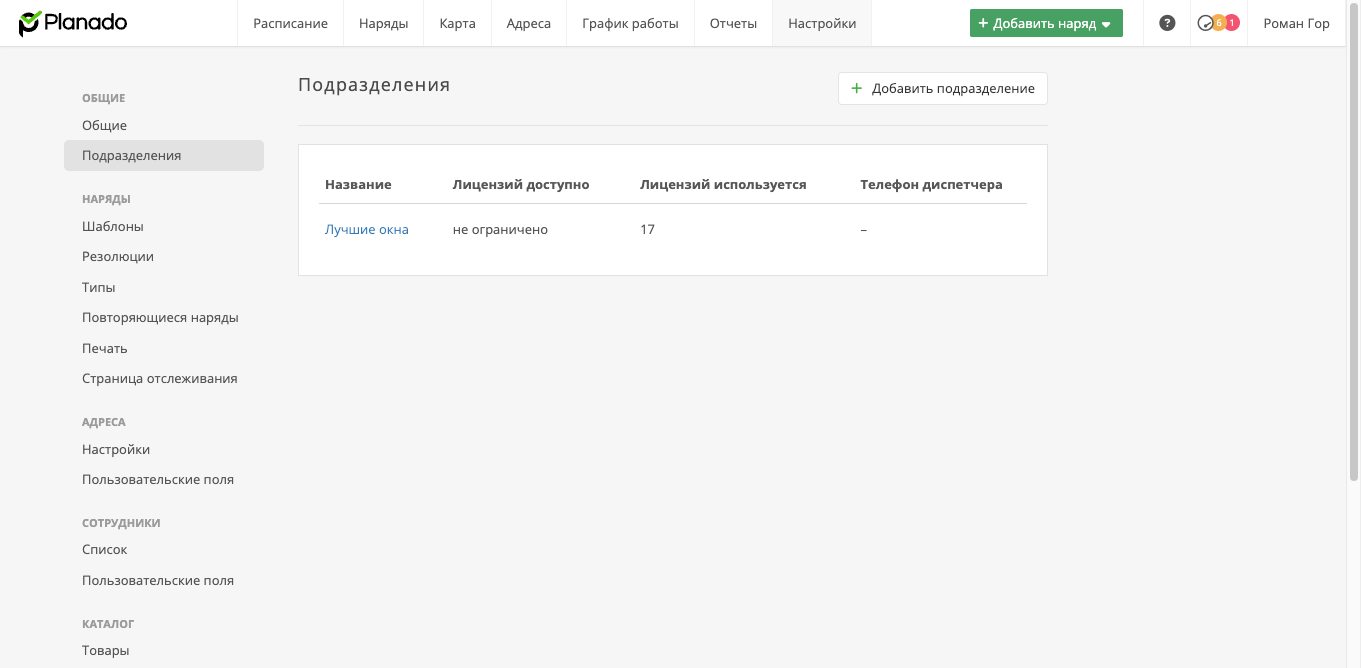Viewport: 1361px width, 668px height.
Task: Open Резолюции settings page
Action: pyautogui.click(x=118, y=256)
